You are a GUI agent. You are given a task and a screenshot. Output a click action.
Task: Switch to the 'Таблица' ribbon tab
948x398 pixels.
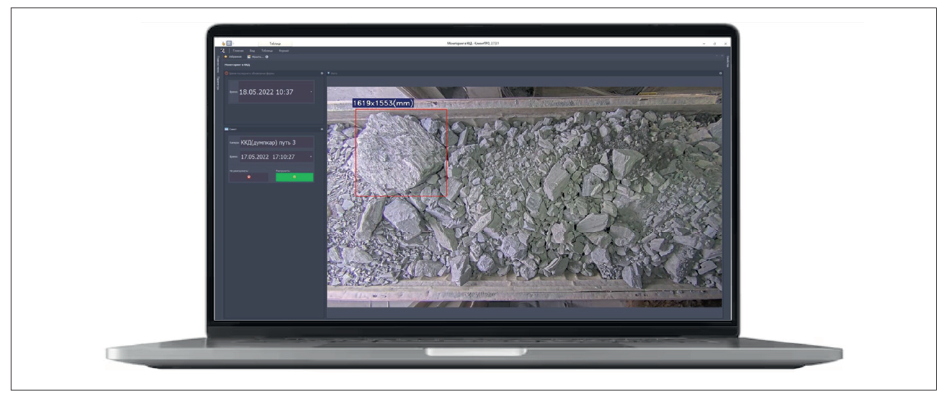[x=267, y=51]
